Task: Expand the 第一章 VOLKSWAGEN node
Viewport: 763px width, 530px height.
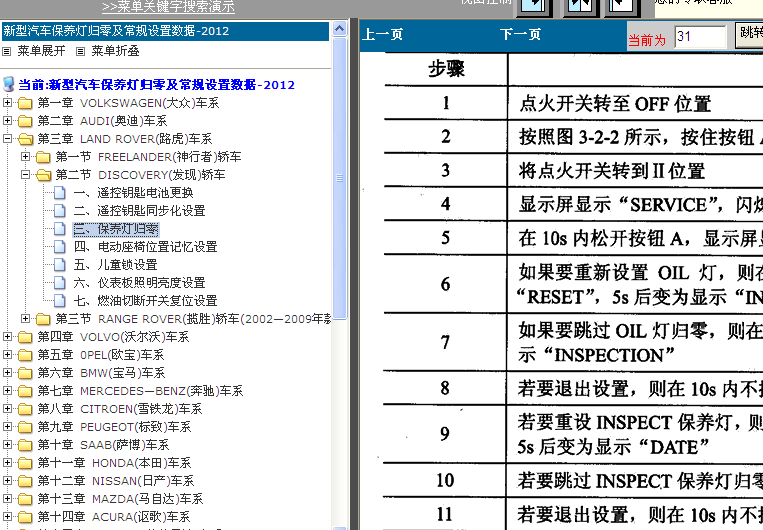Action: [x=7, y=103]
